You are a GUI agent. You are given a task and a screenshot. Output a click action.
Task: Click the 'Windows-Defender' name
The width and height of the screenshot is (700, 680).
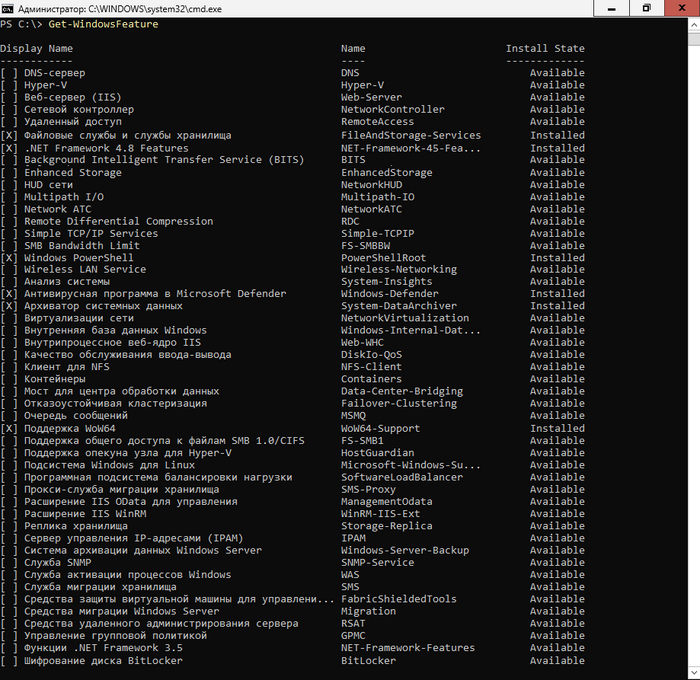pos(390,294)
